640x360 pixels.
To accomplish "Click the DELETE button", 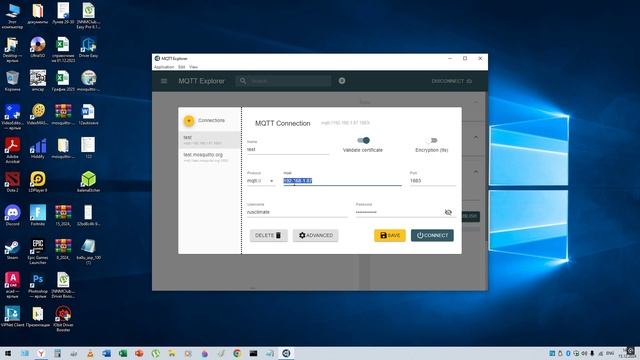I will point(269,236).
